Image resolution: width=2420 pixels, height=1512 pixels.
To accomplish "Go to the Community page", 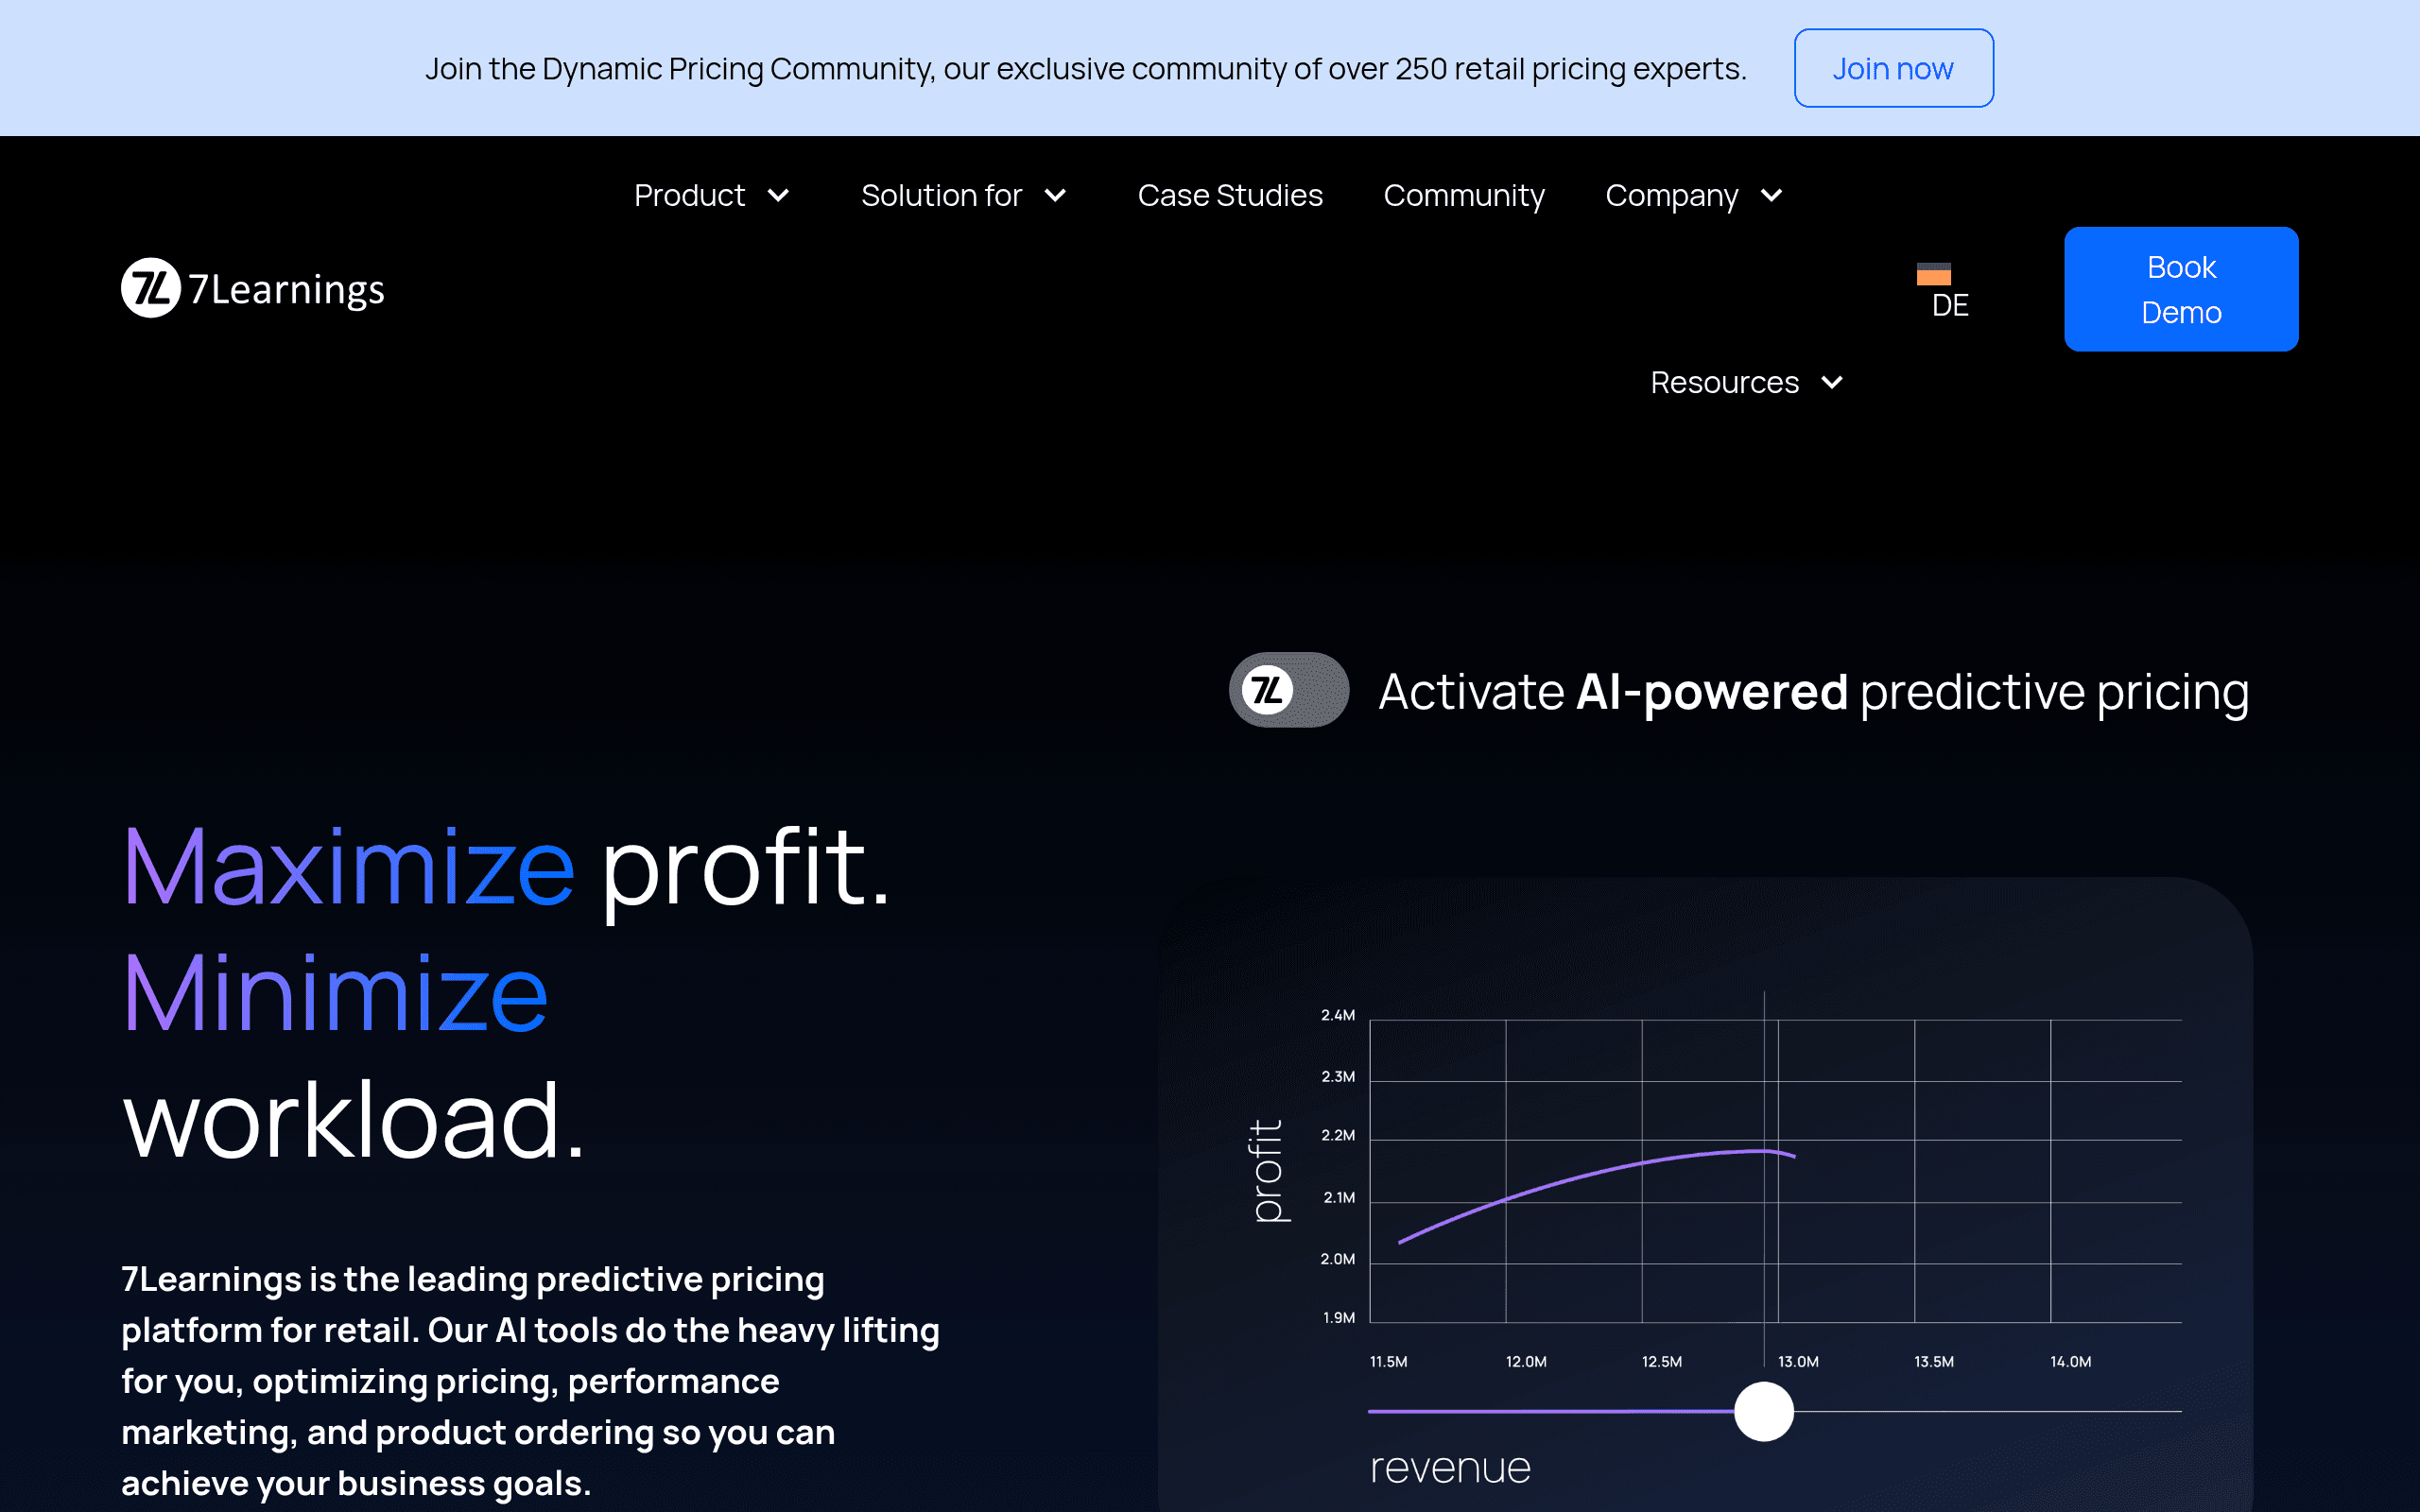I will tap(1464, 195).
